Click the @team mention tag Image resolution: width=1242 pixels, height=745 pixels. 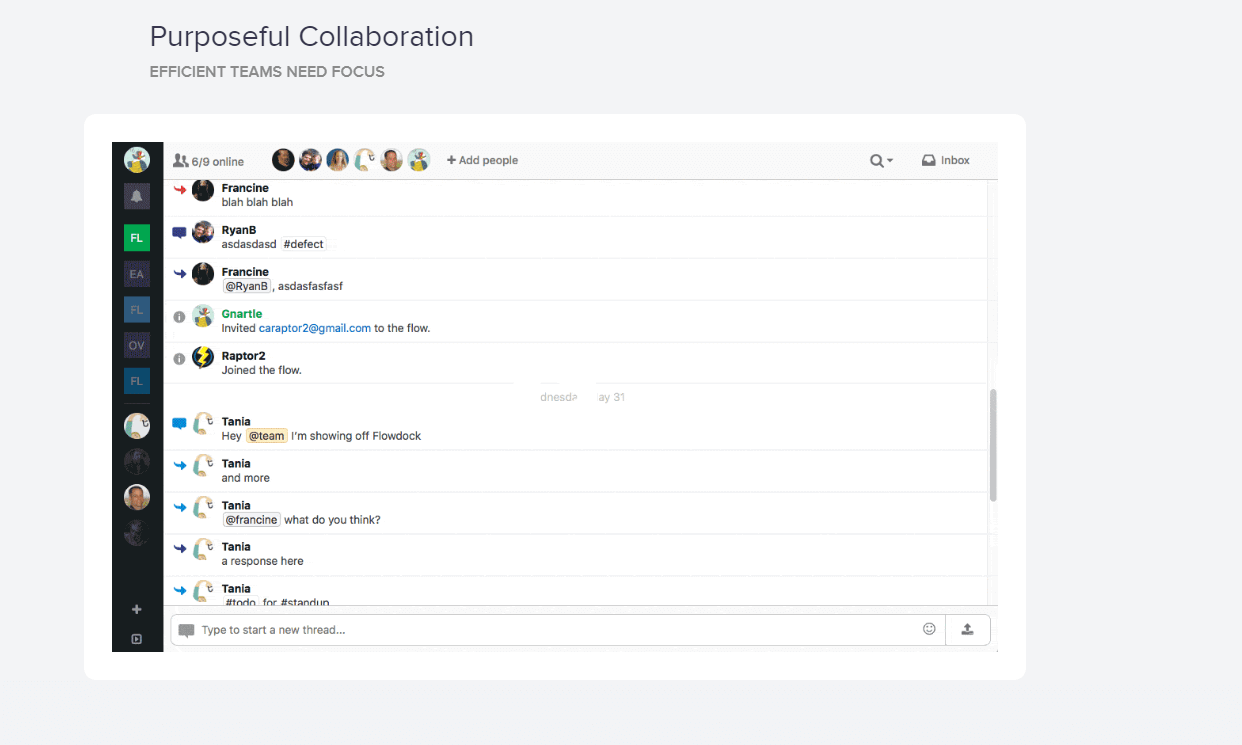(x=267, y=436)
